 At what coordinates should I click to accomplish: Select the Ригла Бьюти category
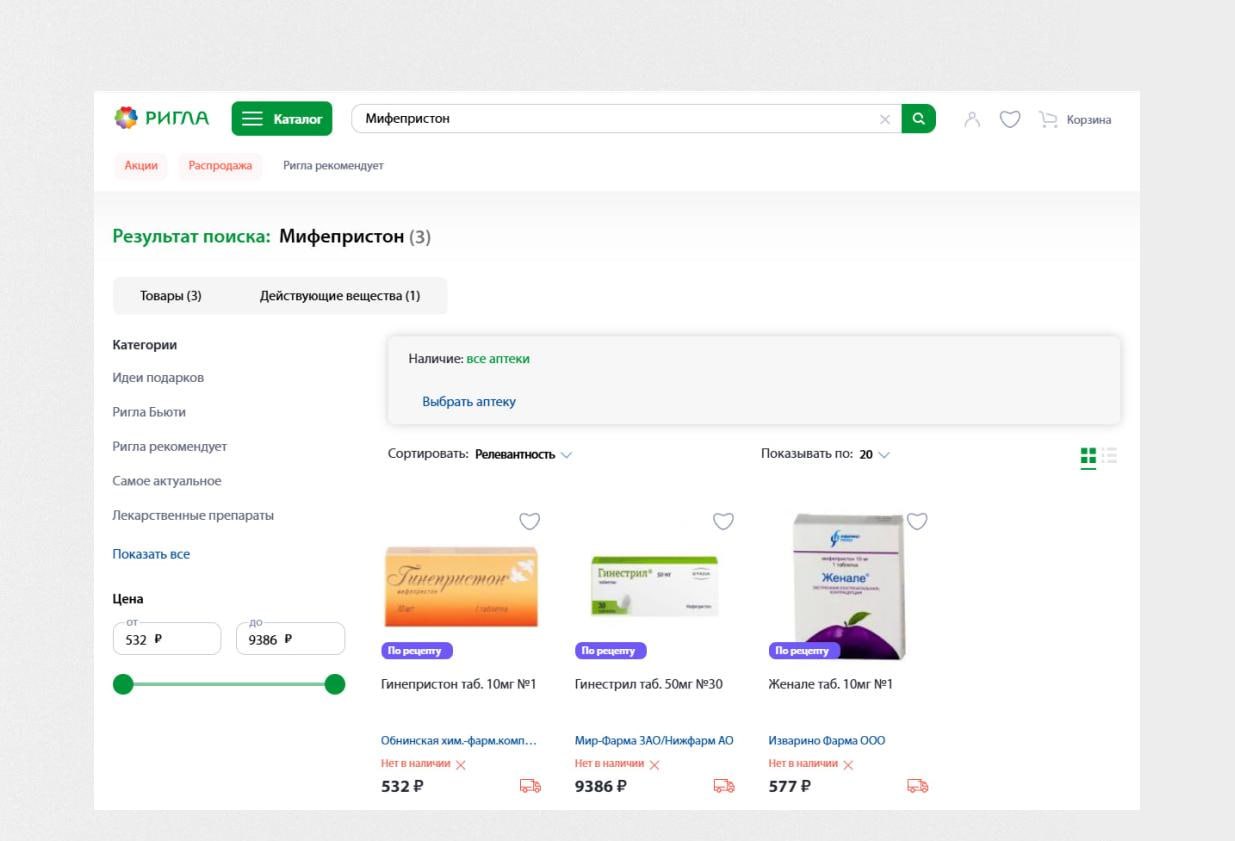(149, 412)
